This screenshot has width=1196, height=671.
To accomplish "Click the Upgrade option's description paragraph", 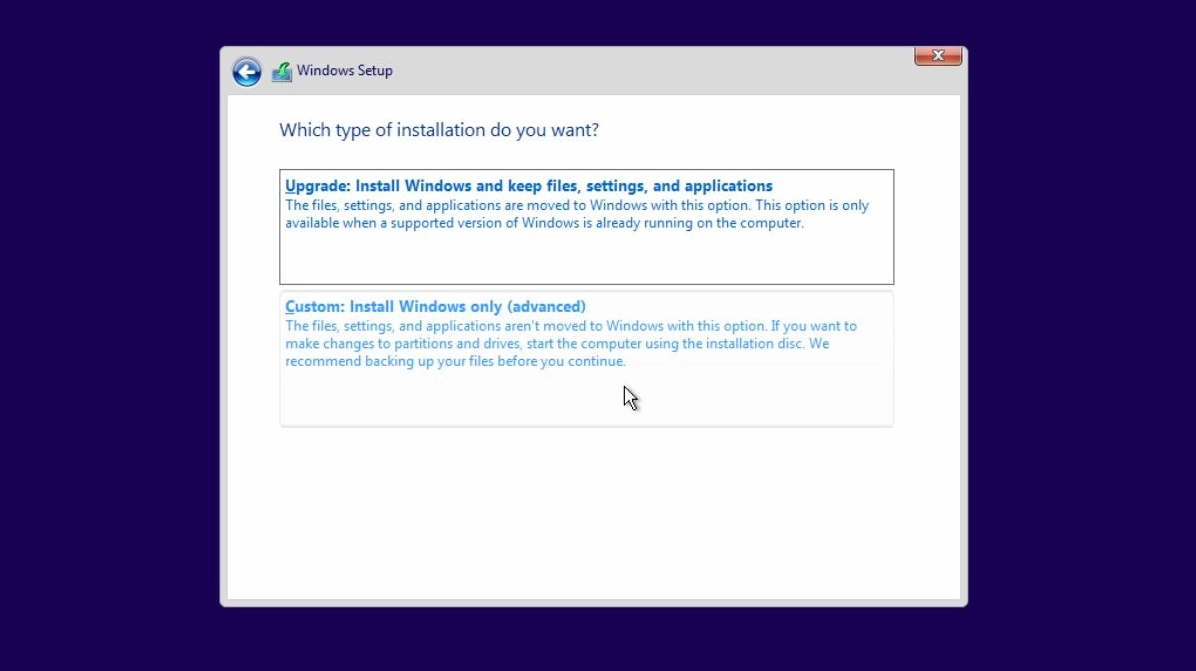I will coord(576,214).
